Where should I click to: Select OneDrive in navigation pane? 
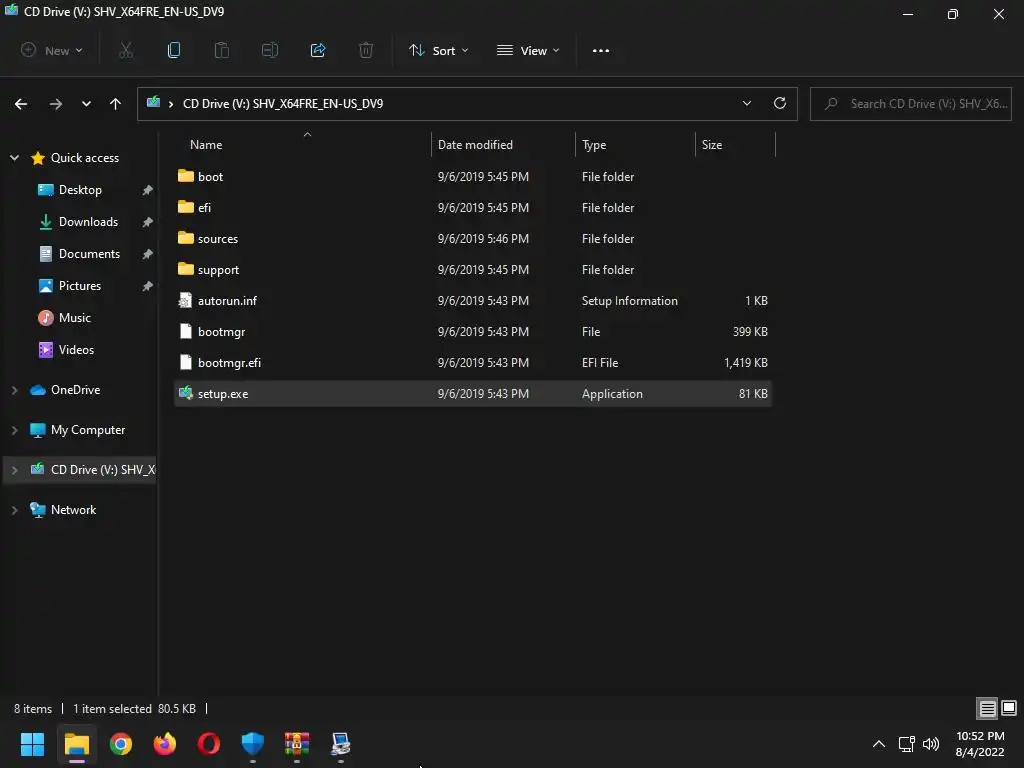(x=75, y=390)
